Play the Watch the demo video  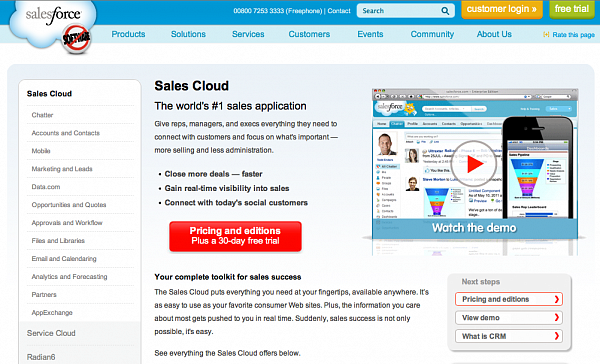tap(474, 164)
